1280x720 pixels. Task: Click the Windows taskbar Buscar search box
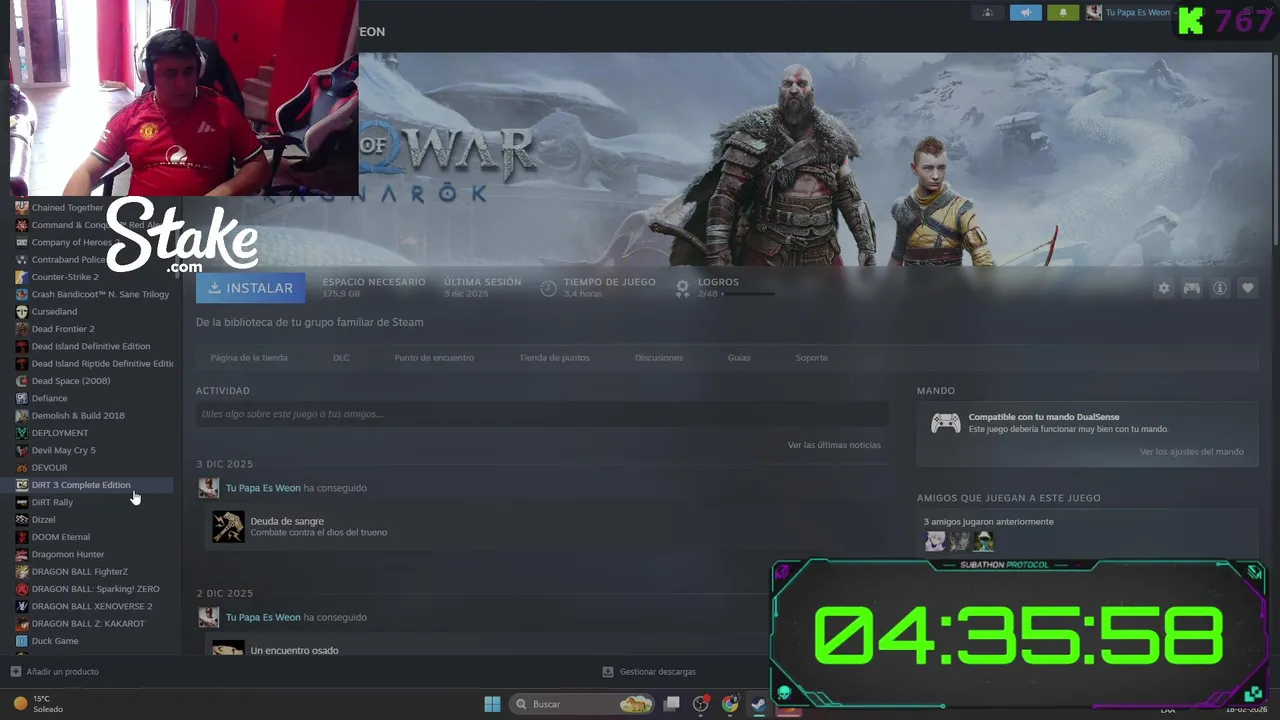pos(582,704)
